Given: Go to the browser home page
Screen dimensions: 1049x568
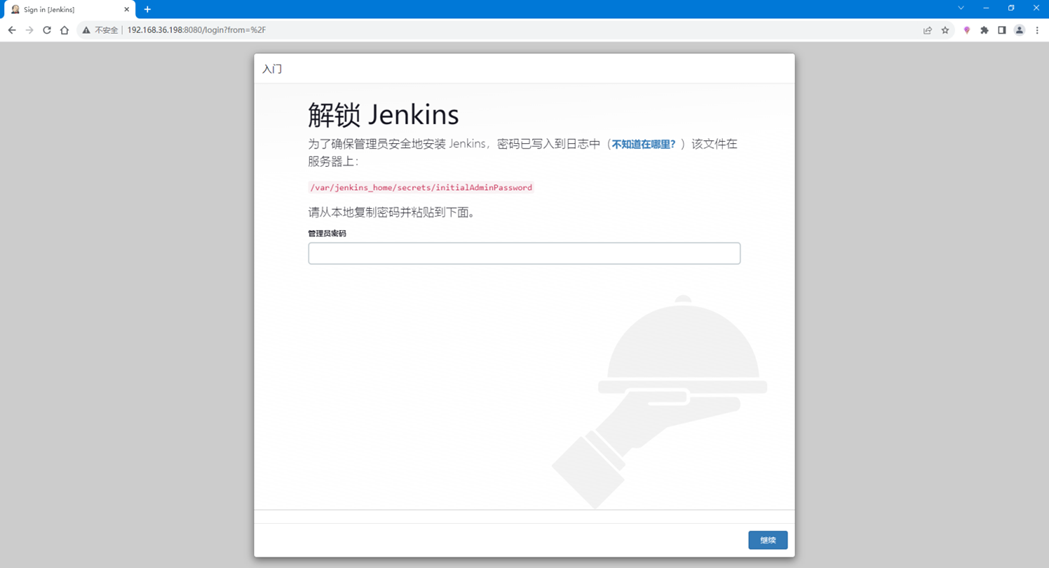Looking at the screenshot, I should 64,30.
